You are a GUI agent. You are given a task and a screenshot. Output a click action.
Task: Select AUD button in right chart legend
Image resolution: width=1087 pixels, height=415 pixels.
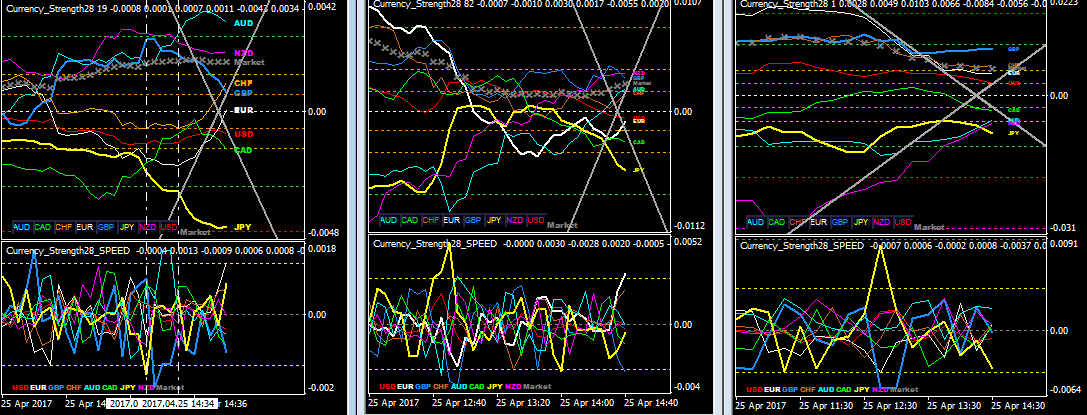tap(756, 222)
